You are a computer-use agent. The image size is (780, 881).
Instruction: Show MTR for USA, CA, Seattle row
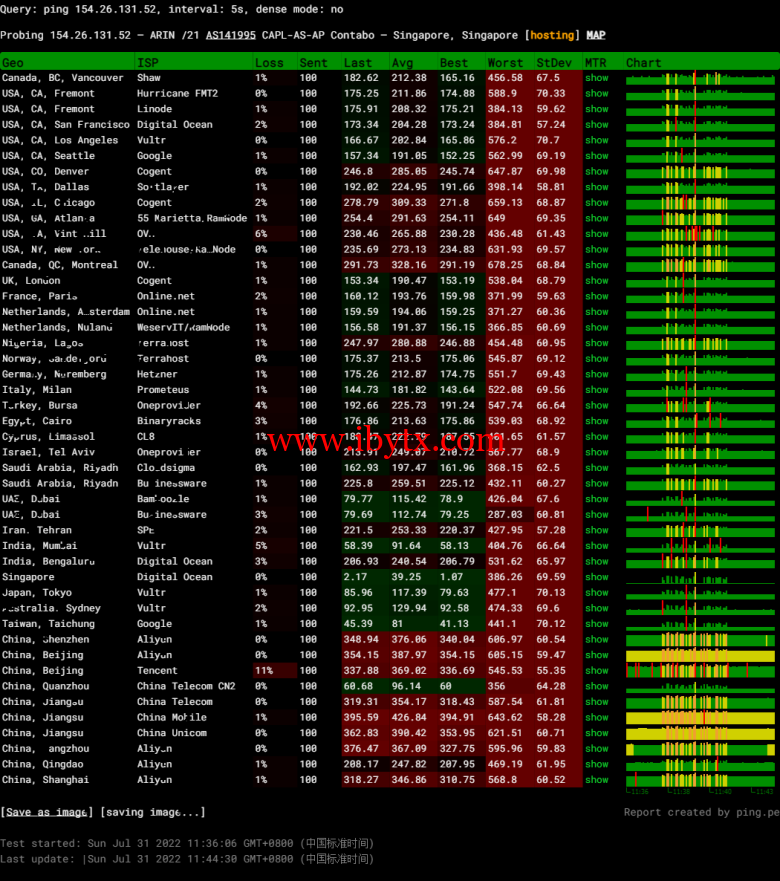tap(596, 156)
